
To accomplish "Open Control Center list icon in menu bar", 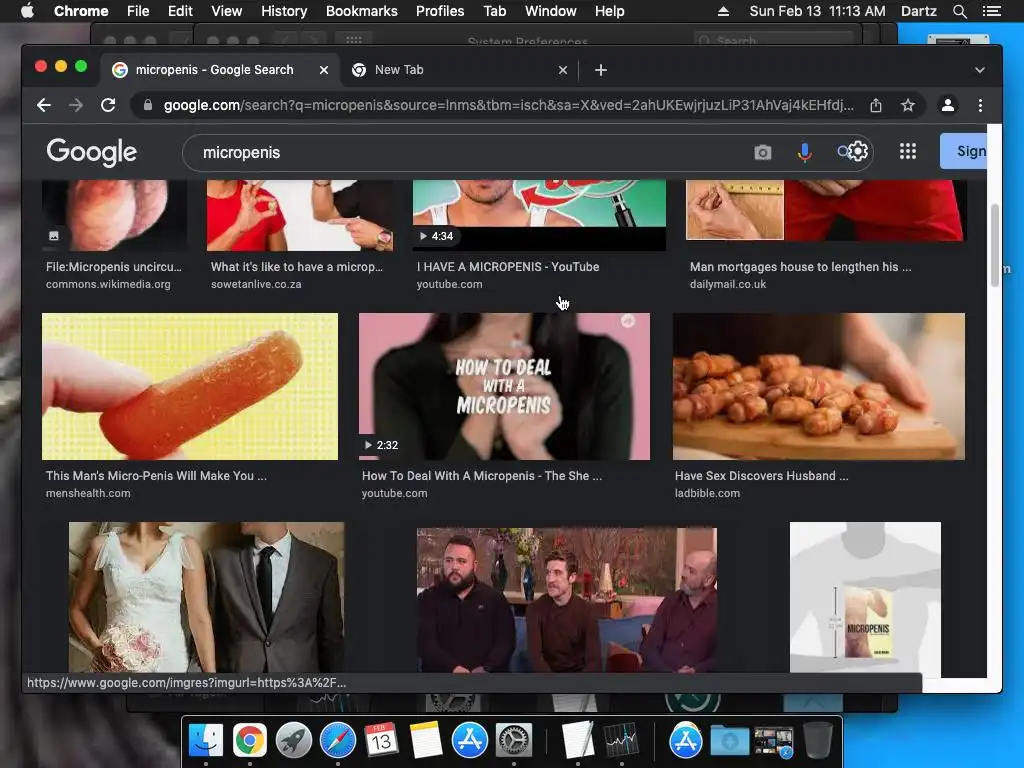I will (x=991, y=11).
